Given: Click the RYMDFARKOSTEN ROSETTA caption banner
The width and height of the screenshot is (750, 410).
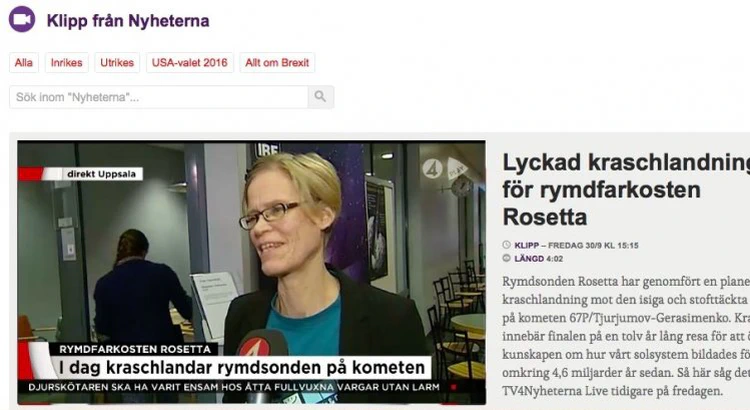Looking at the screenshot, I should [135, 349].
